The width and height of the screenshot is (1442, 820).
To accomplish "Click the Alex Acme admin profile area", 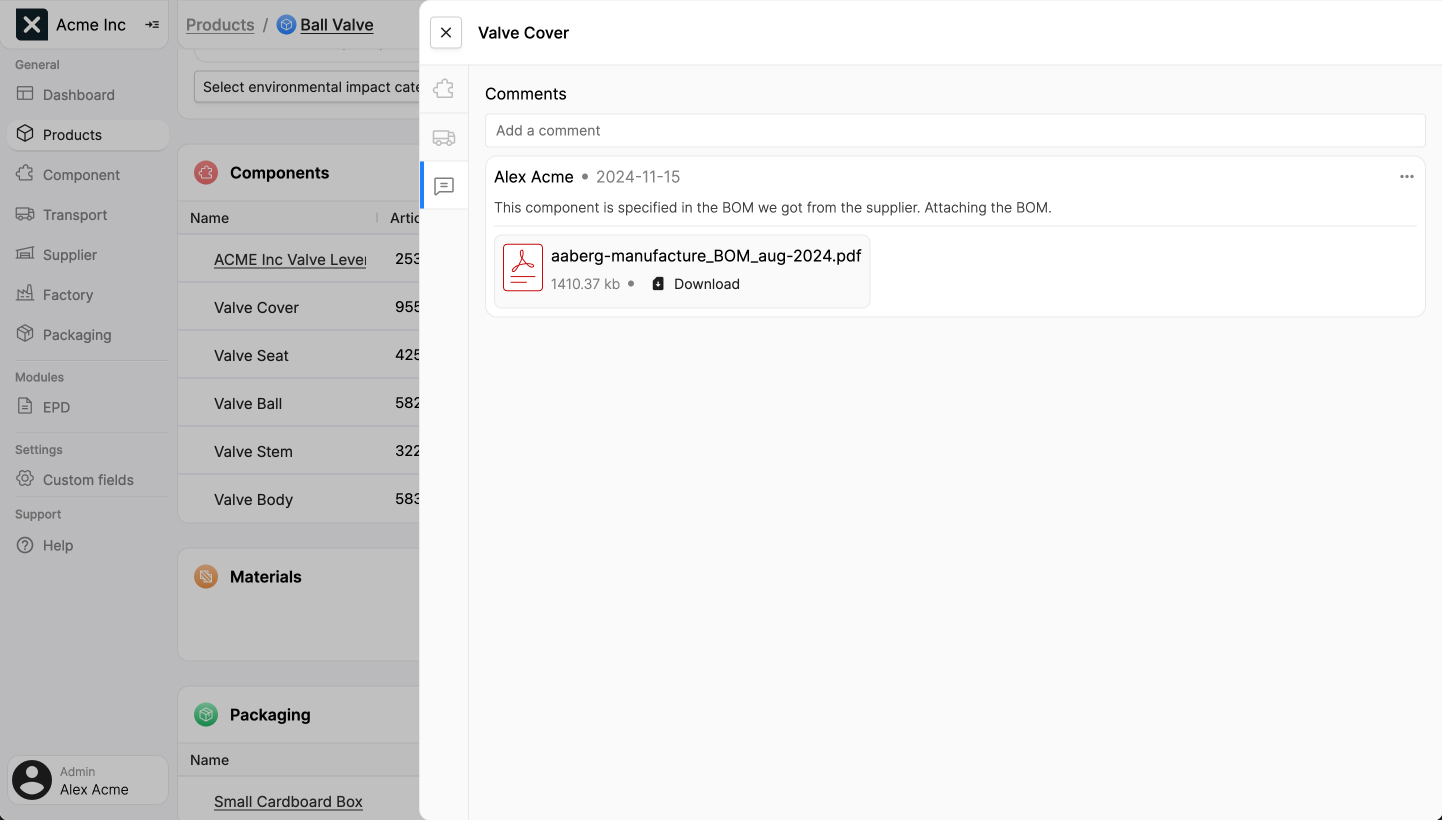I will click(x=86, y=780).
